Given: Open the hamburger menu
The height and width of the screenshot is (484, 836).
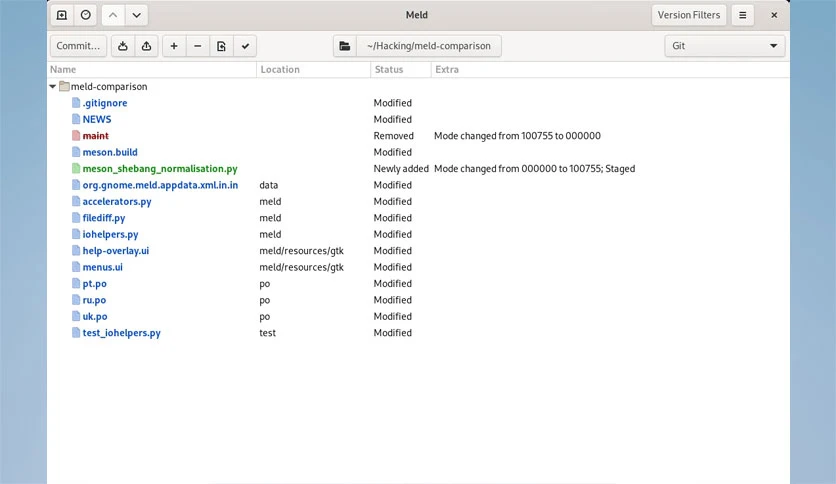Looking at the screenshot, I should click(x=742, y=15).
